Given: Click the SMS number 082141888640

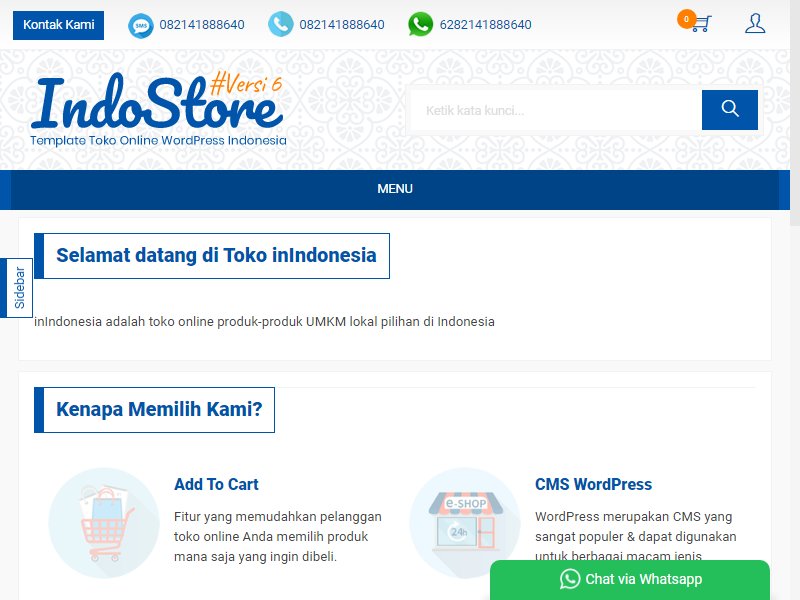Looking at the screenshot, I should [x=202, y=24].
